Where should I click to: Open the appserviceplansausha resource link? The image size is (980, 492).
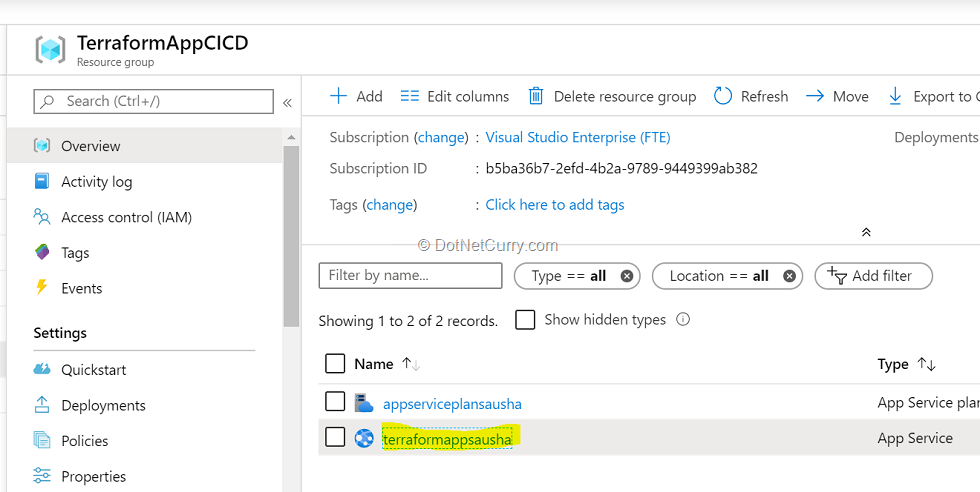tap(452, 404)
